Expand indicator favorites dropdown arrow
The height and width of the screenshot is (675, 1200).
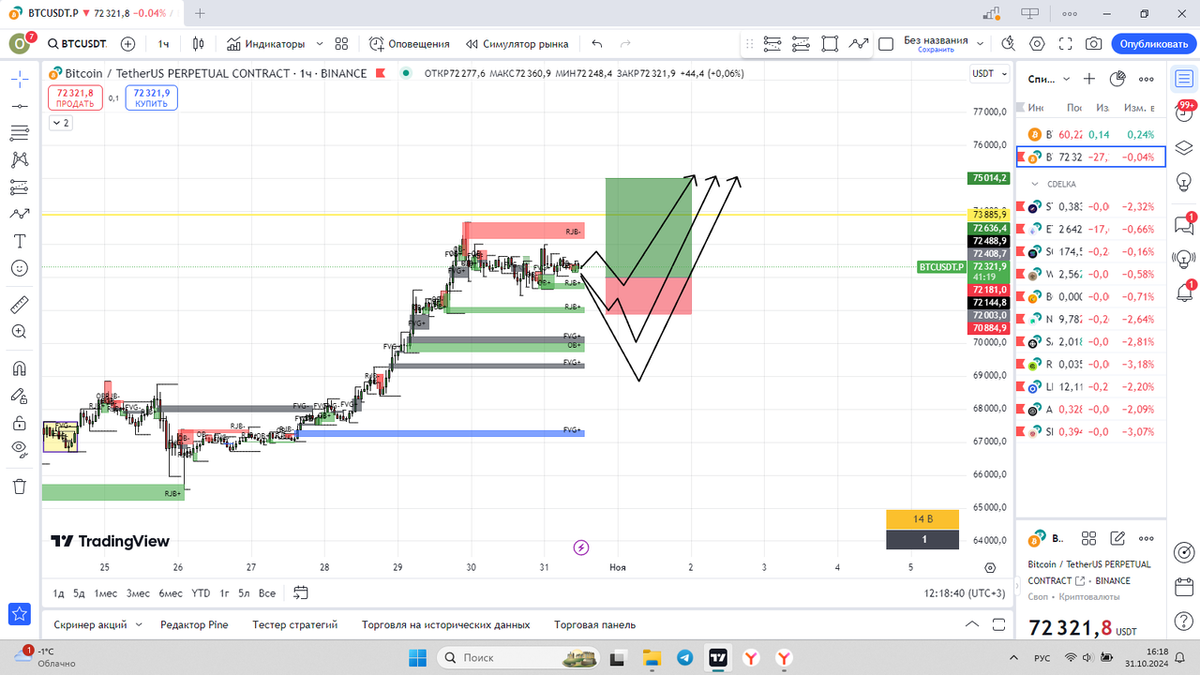pos(318,44)
